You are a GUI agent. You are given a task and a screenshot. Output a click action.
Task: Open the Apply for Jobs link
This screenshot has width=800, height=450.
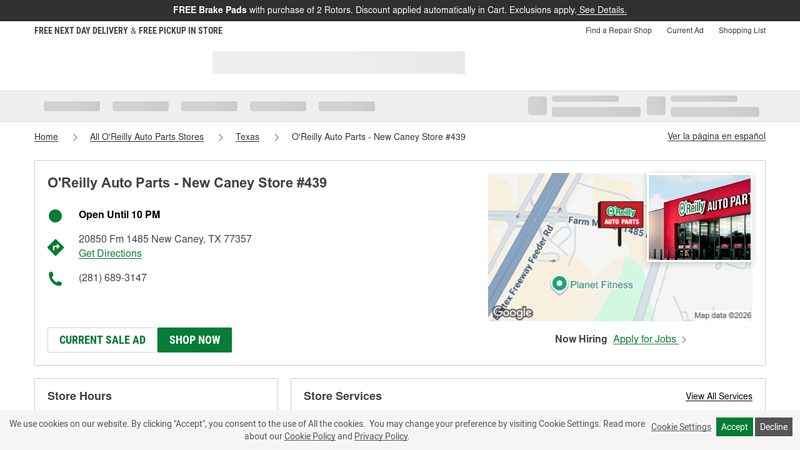644,339
